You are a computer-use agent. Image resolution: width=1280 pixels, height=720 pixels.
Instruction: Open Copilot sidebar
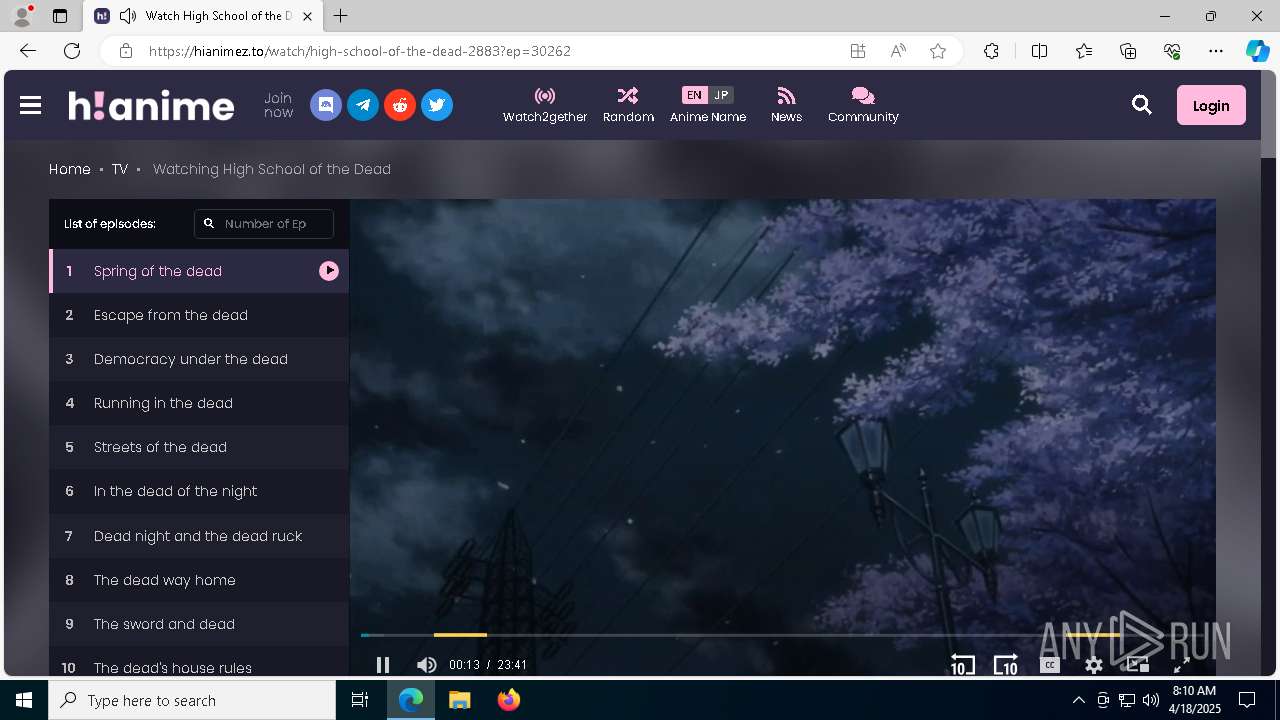point(1257,51)
